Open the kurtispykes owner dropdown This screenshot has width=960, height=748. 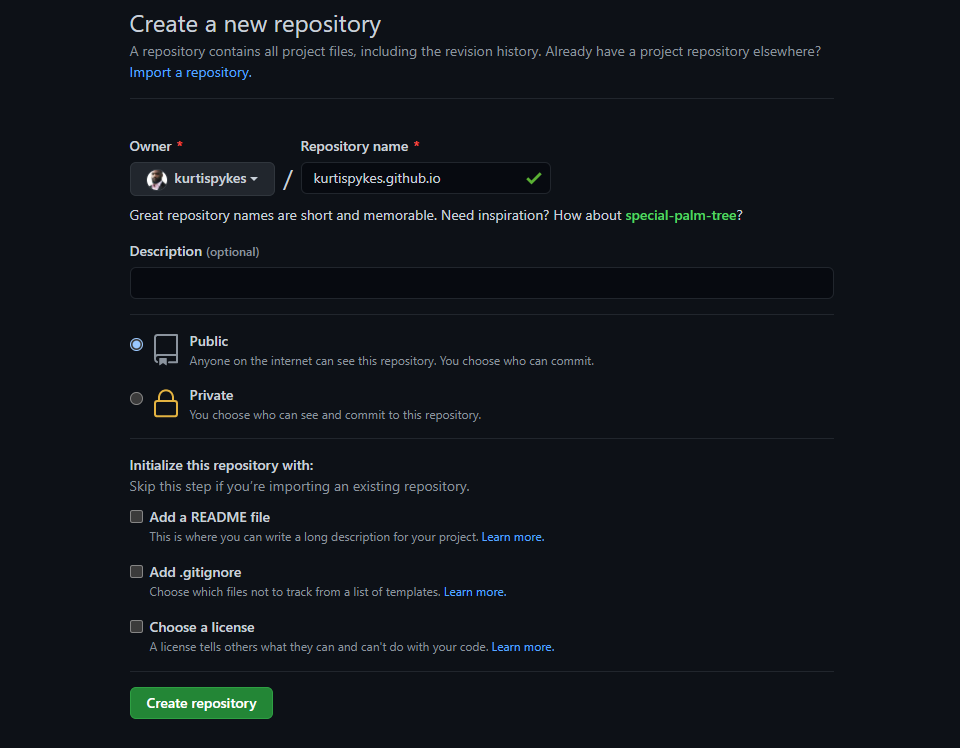coord(202,179)
